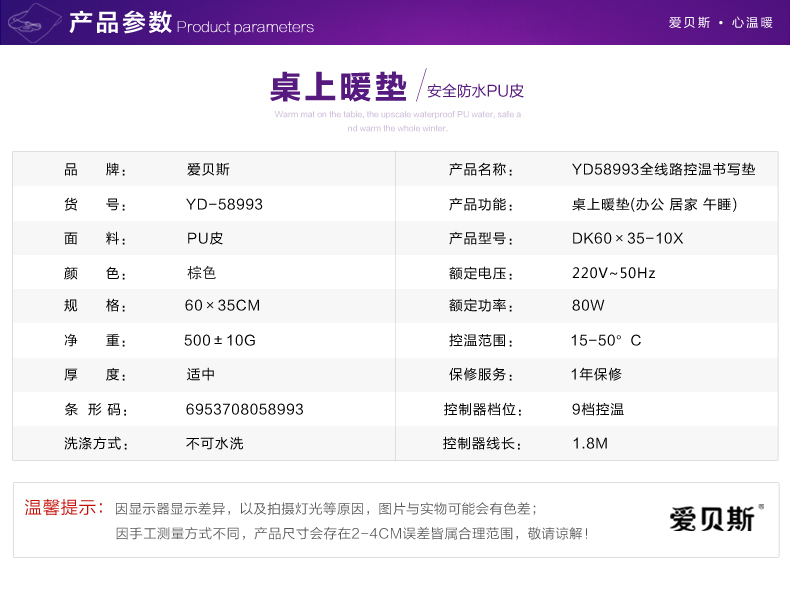Click the 产品参数 header title

(120, 22)
